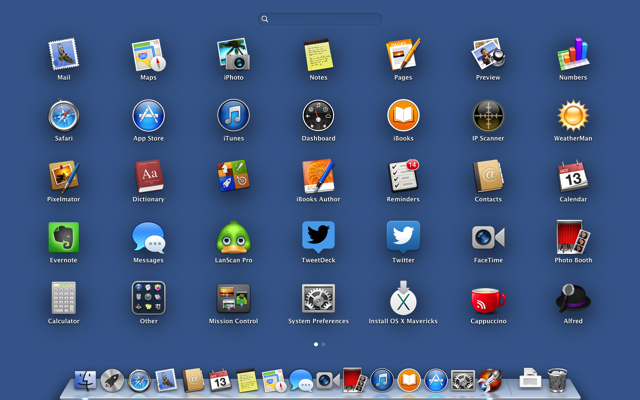Open Safari from the Dock
640x400 pixels.
139,380
